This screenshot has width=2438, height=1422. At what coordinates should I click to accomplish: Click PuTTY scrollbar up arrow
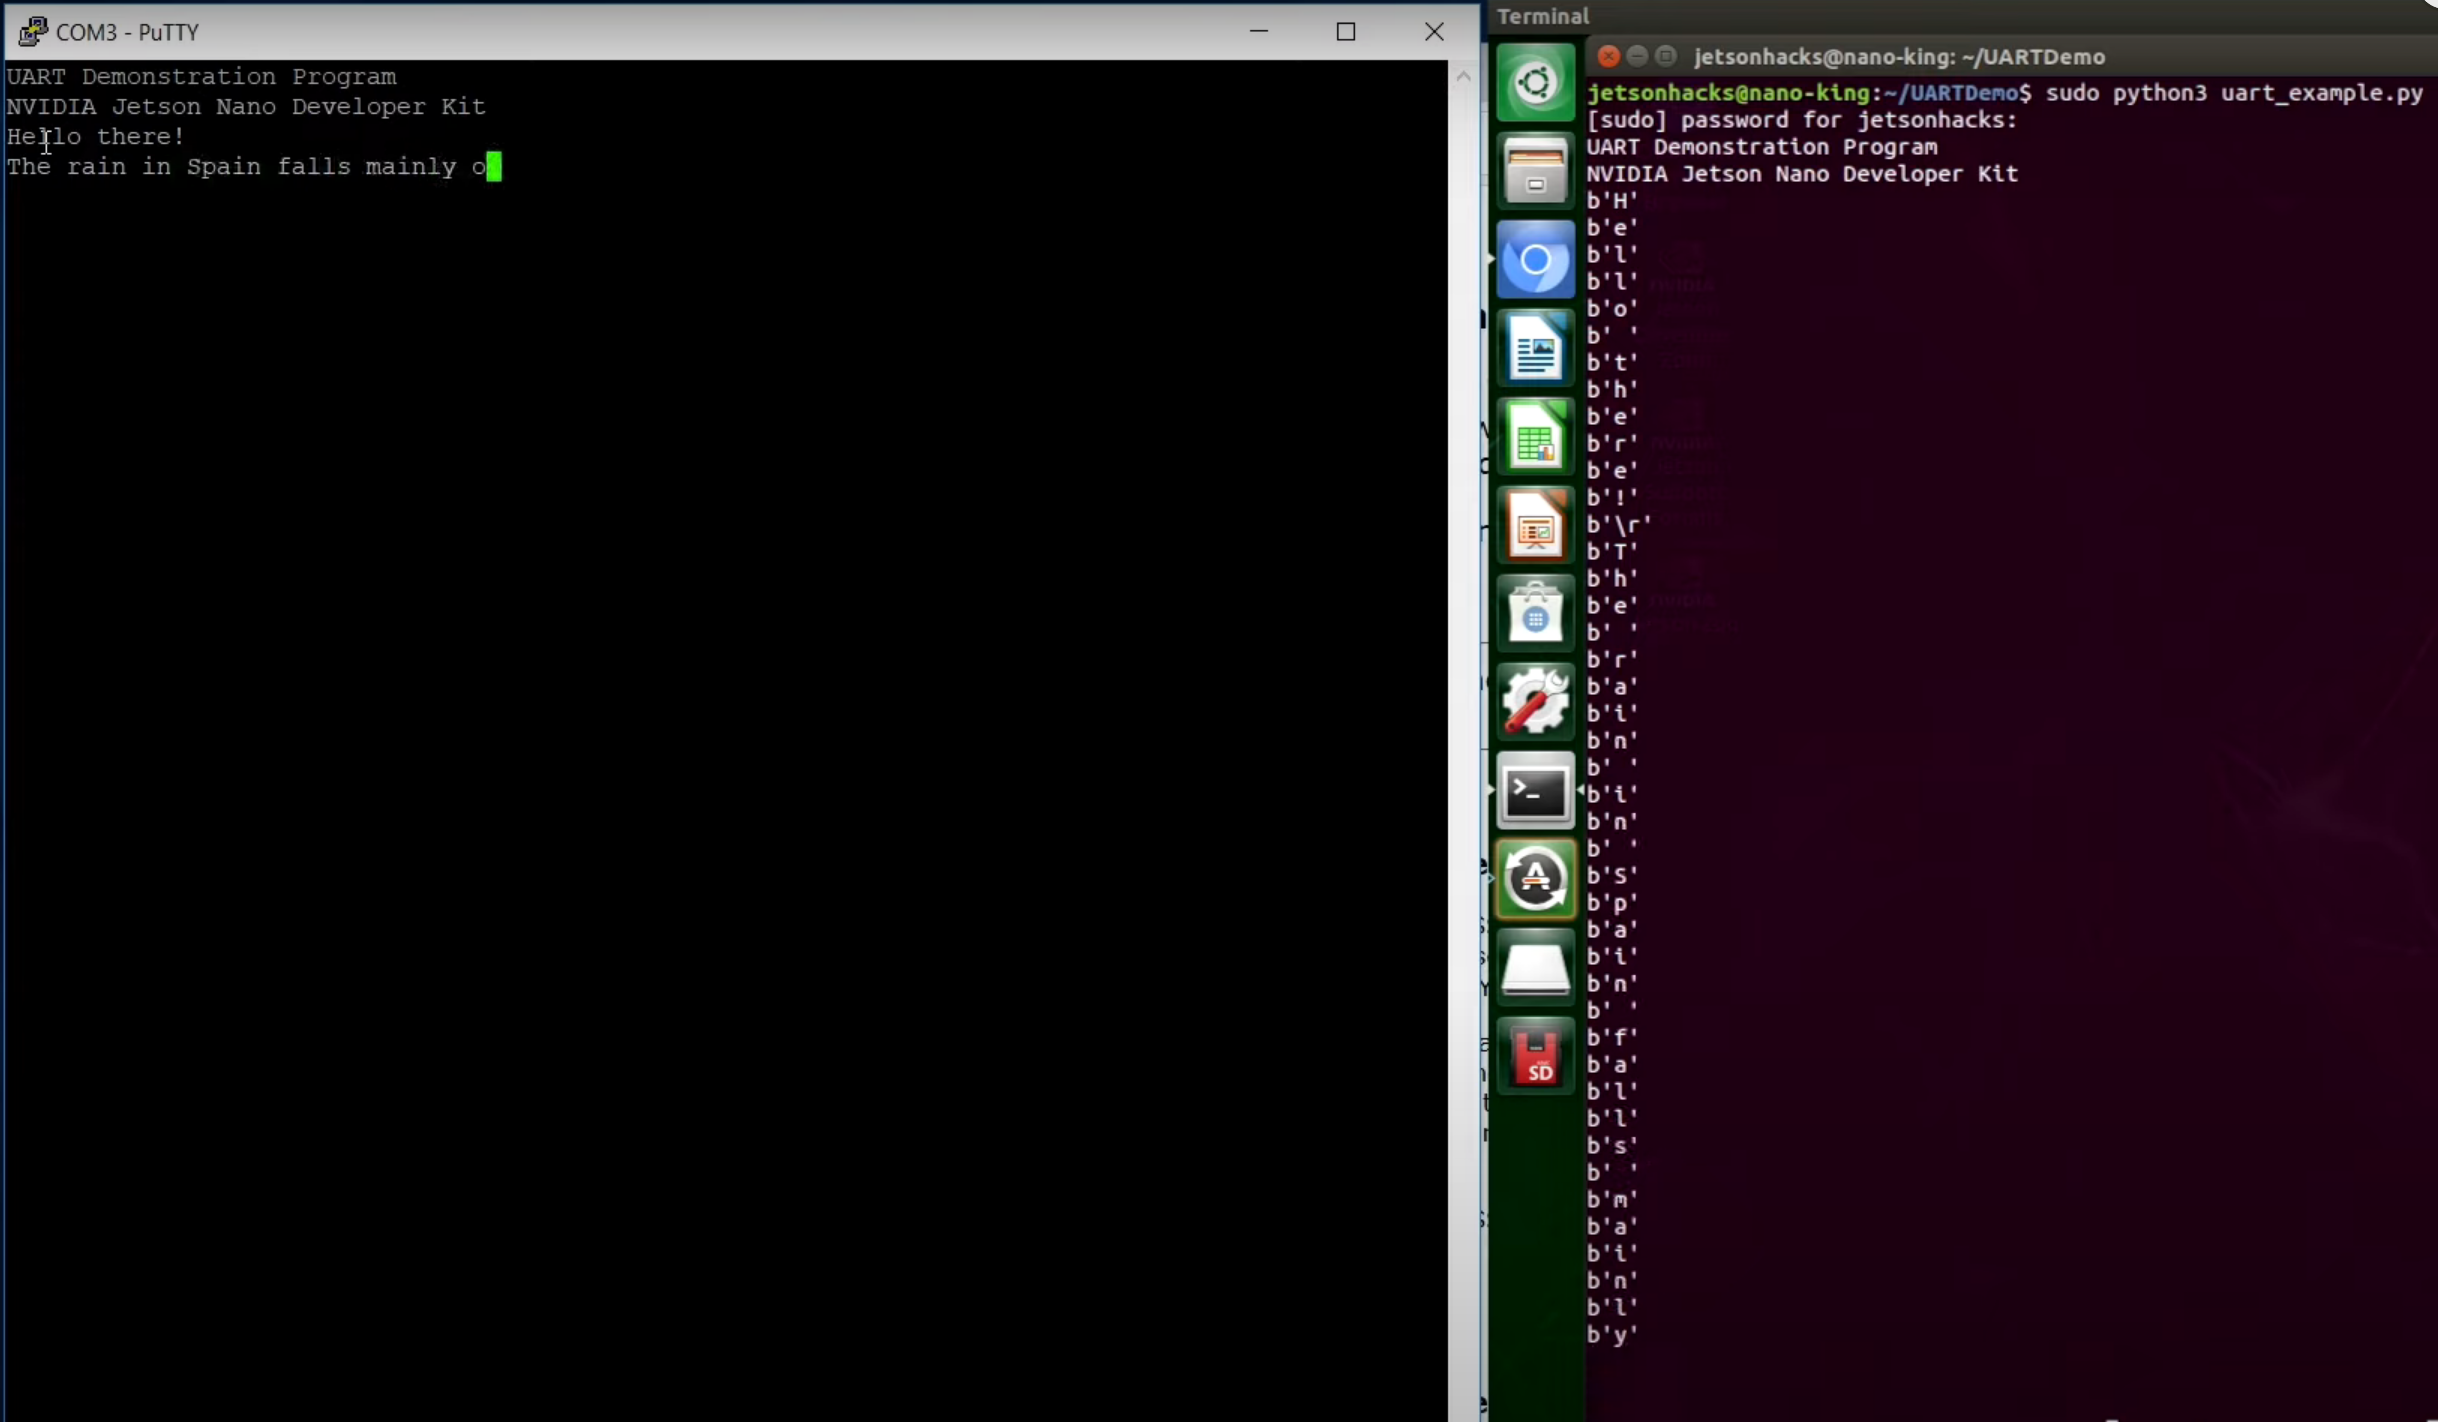coord(1463,76)
